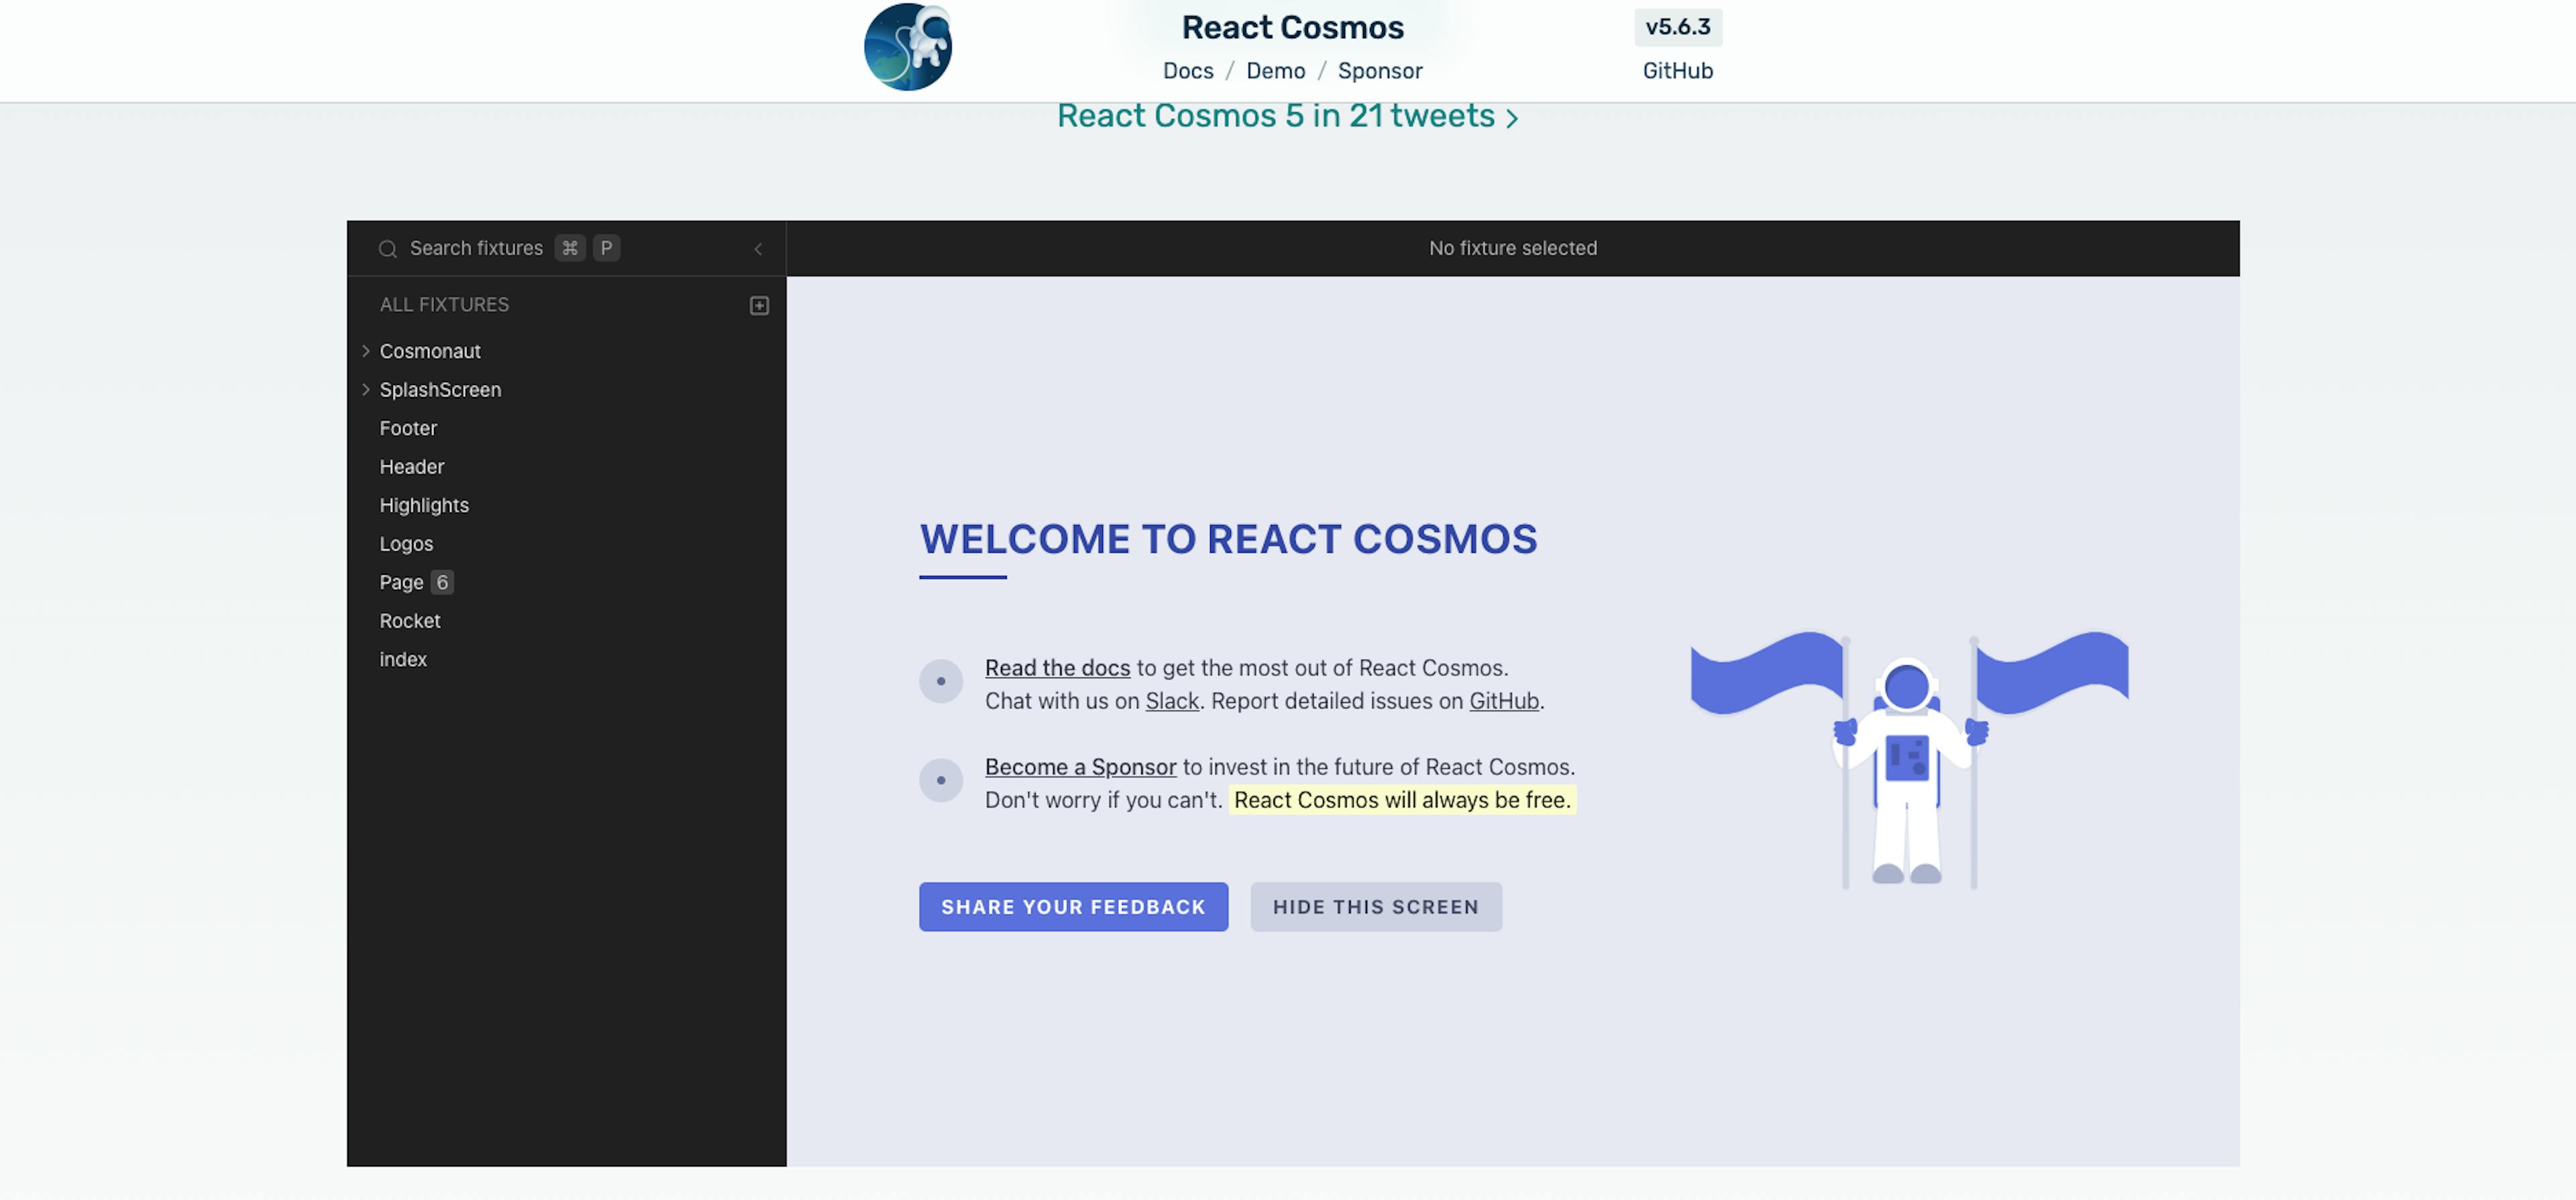Click the search magnifier icon
Image resolution: width=2576 pixels, height=1200 pixels.
tap(388, 249)
